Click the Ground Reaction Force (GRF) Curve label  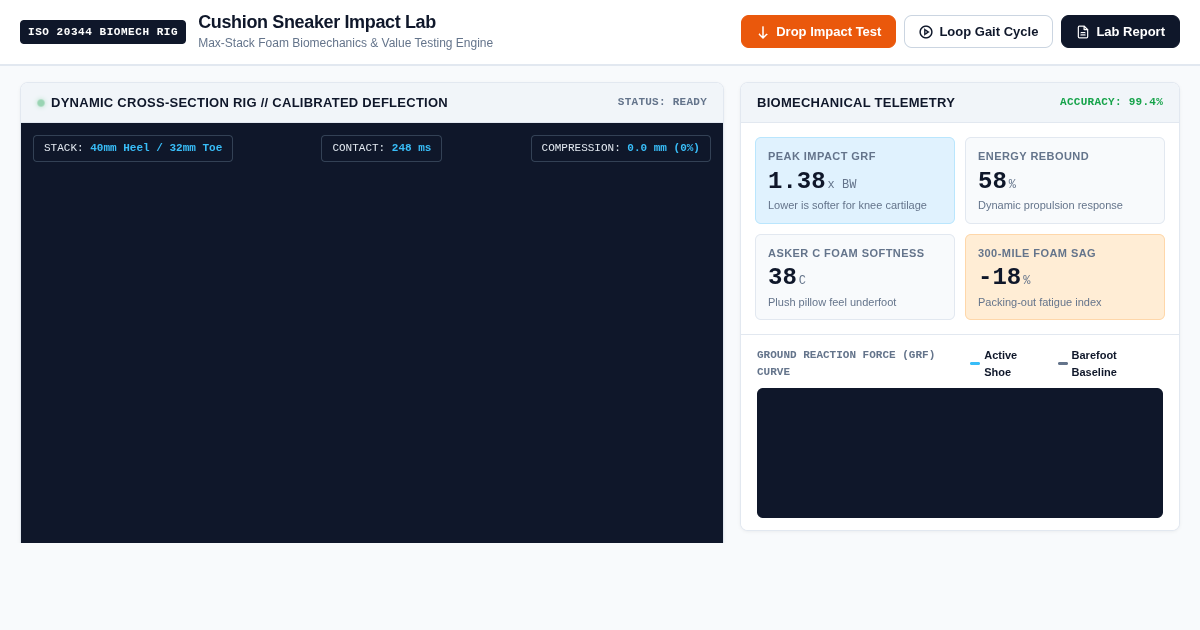click(846, 363)
